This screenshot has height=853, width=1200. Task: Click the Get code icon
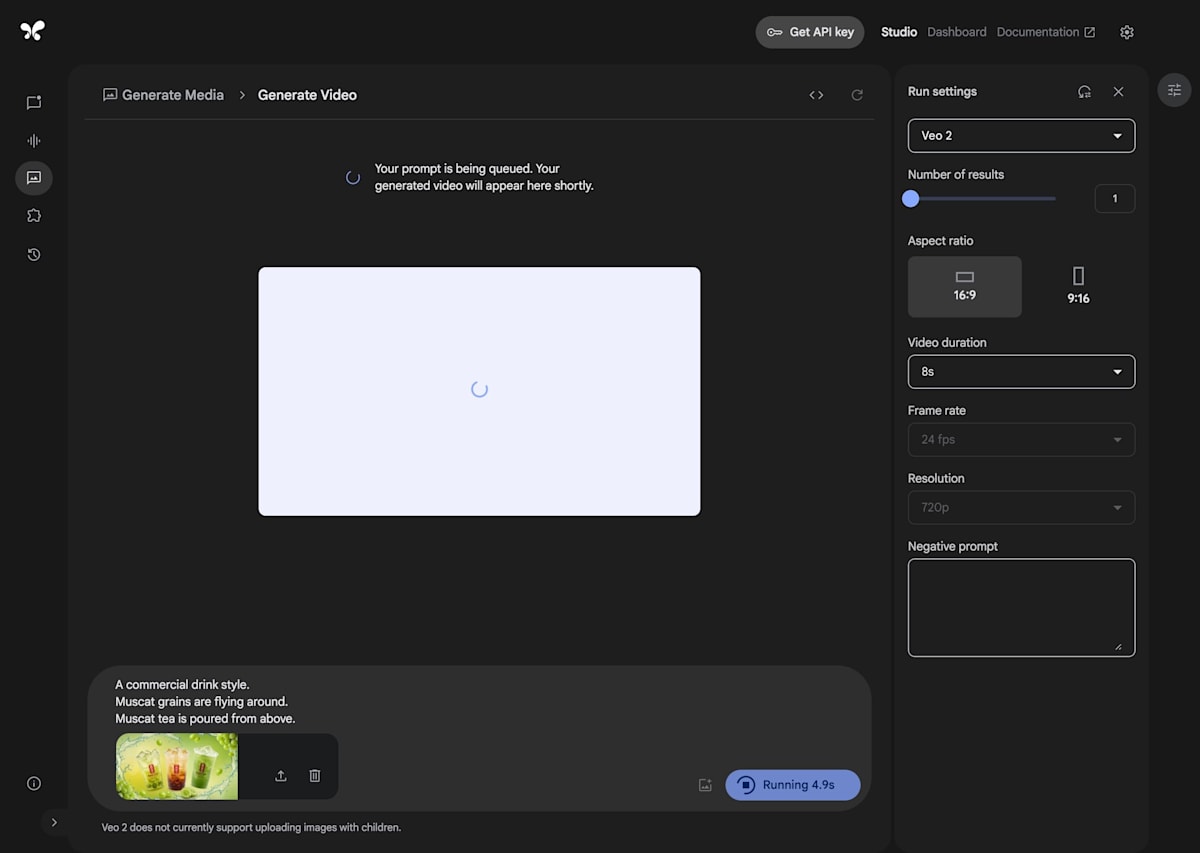pyautogui.click(x=816, y=95)
